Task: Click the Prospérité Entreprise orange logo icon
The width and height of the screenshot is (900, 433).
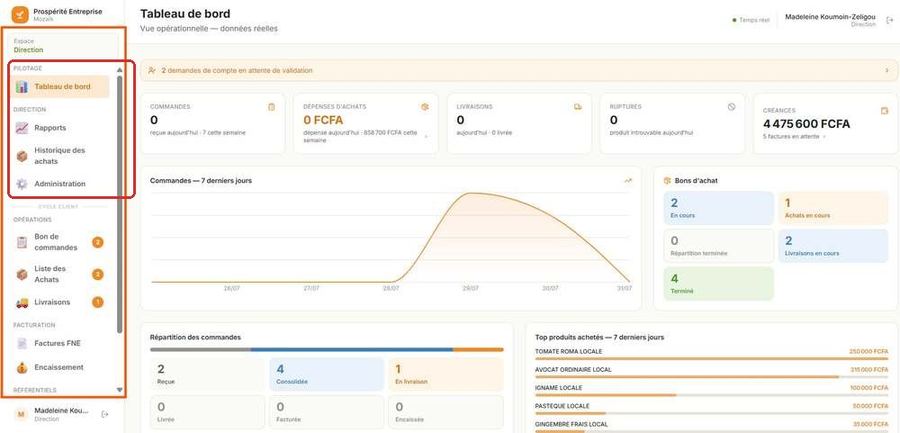Action: click(20, 14)
